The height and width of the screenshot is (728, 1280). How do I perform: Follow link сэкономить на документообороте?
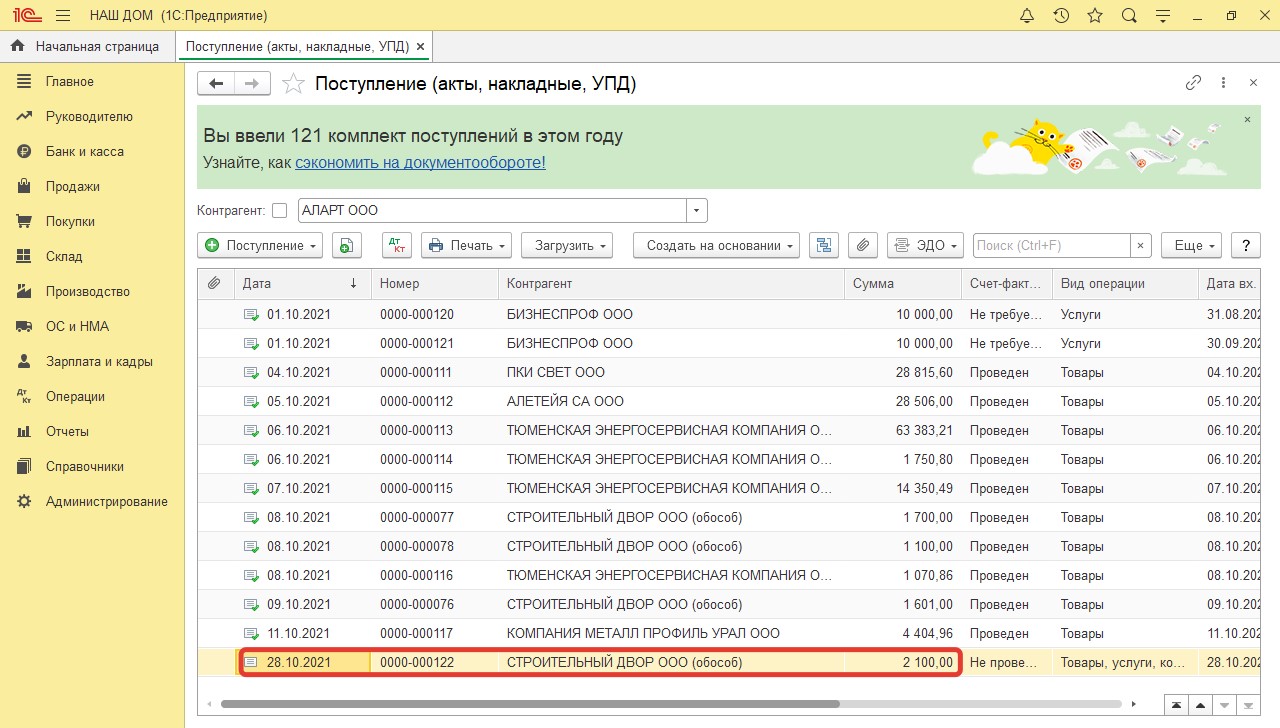tap(420, 162)
